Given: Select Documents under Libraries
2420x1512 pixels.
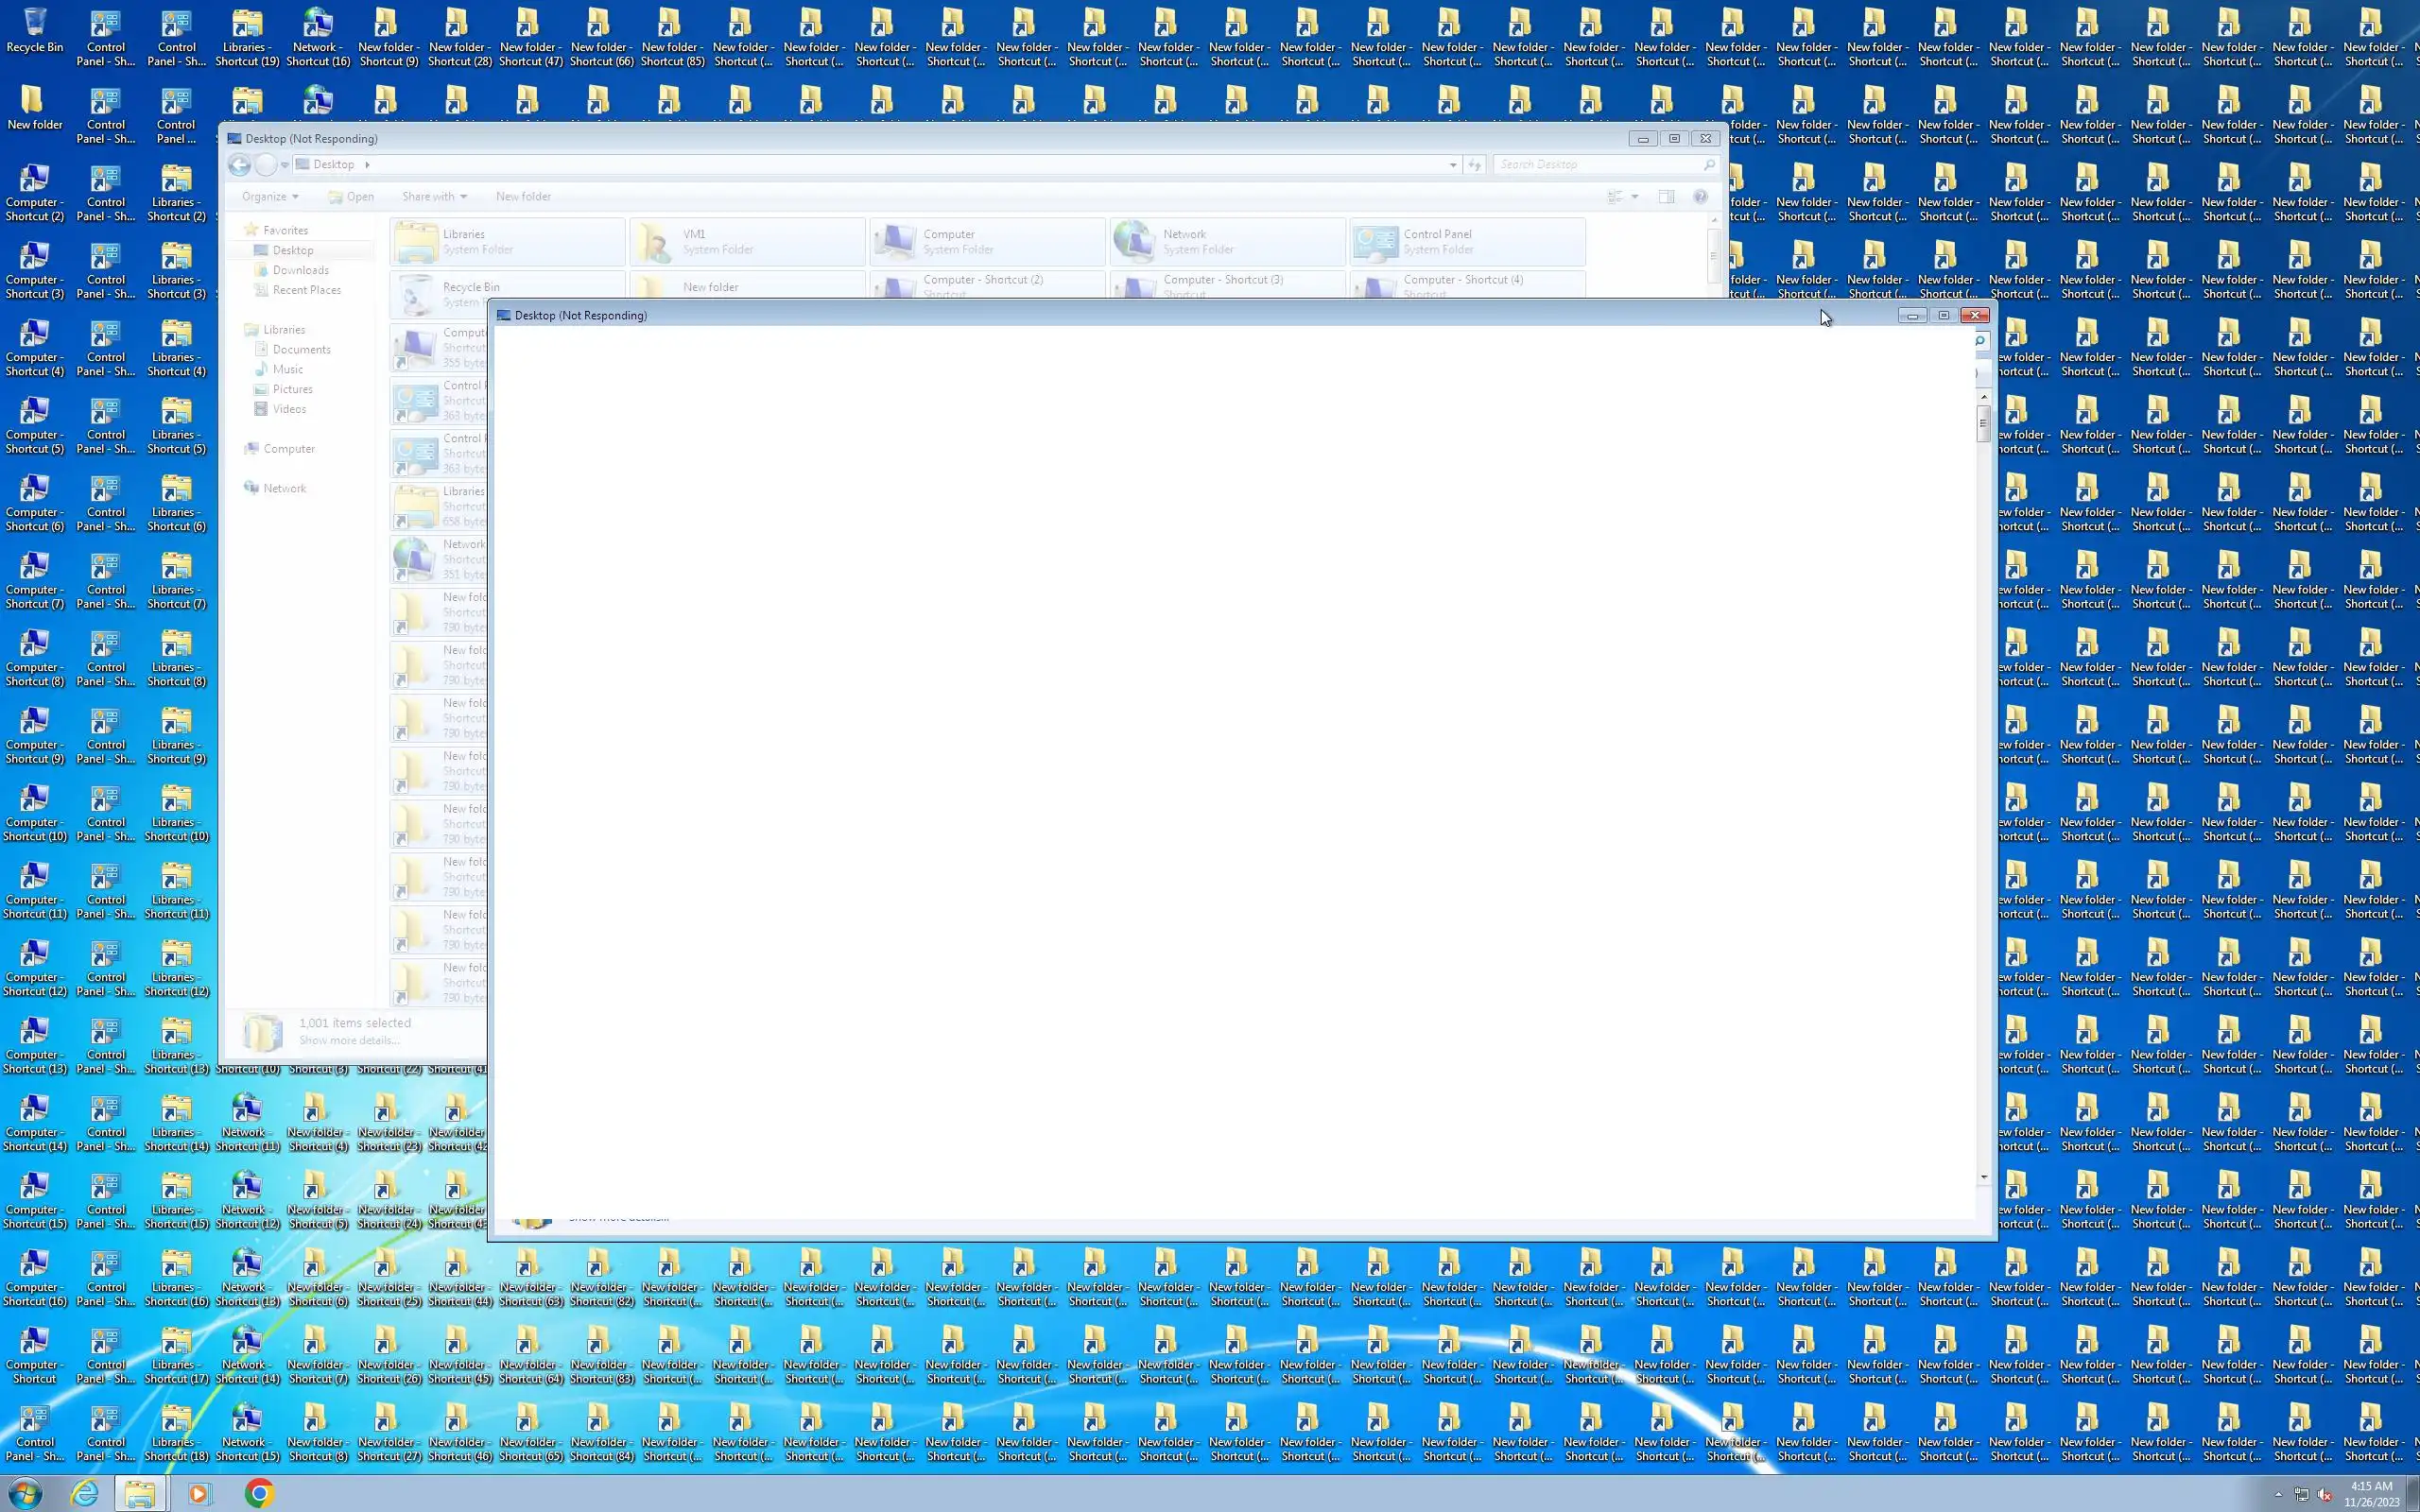Looking at the screenshot, I should coord(301,349).
